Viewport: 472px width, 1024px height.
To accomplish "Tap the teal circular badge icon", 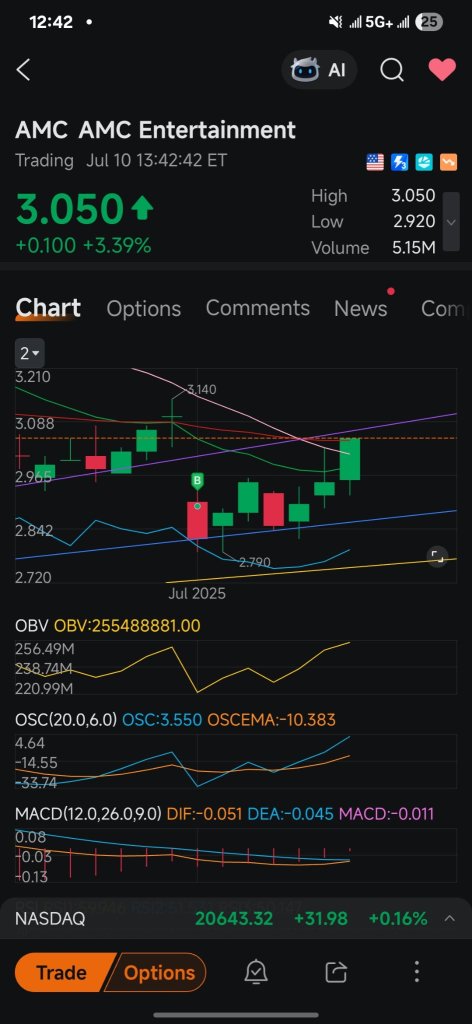I will click(424, 162).
